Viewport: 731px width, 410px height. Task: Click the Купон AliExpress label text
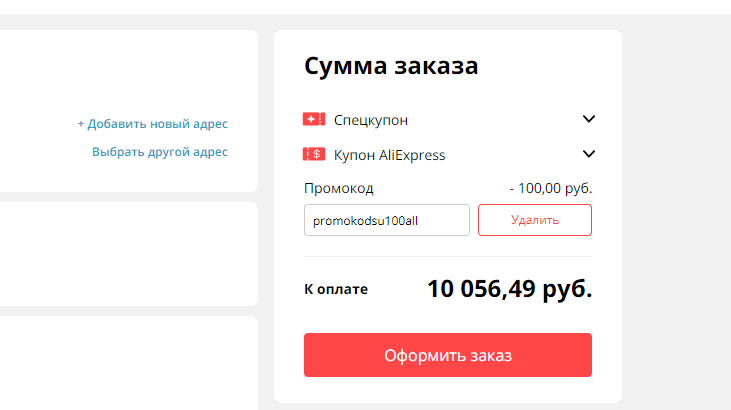coord(390,155)
